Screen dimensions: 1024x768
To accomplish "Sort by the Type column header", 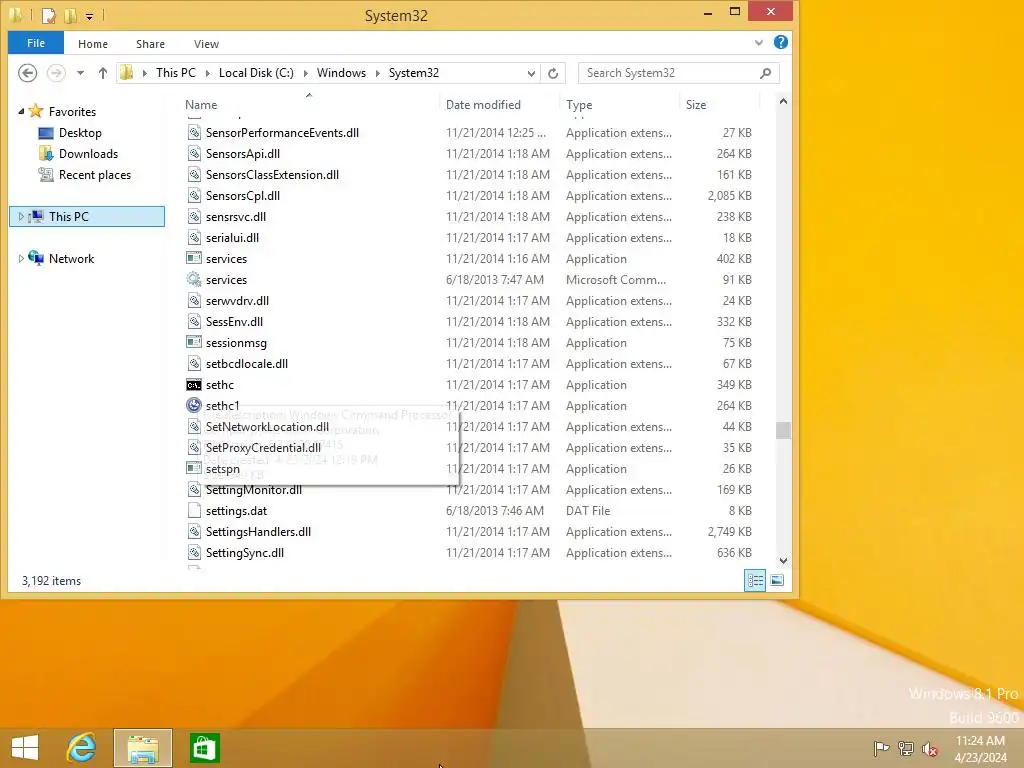I will (579, 104).
